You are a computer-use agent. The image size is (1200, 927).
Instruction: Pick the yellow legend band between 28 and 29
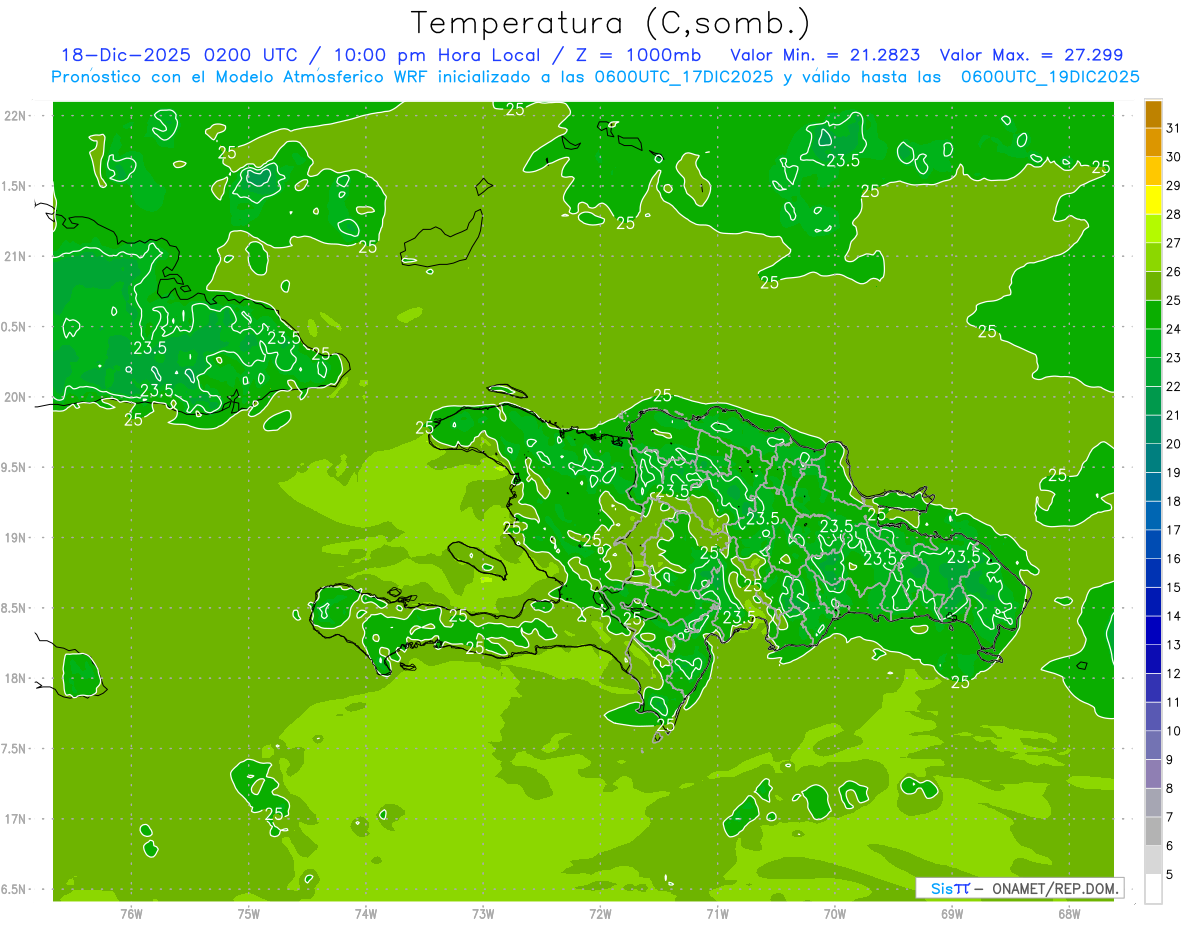coord(1153,200)
